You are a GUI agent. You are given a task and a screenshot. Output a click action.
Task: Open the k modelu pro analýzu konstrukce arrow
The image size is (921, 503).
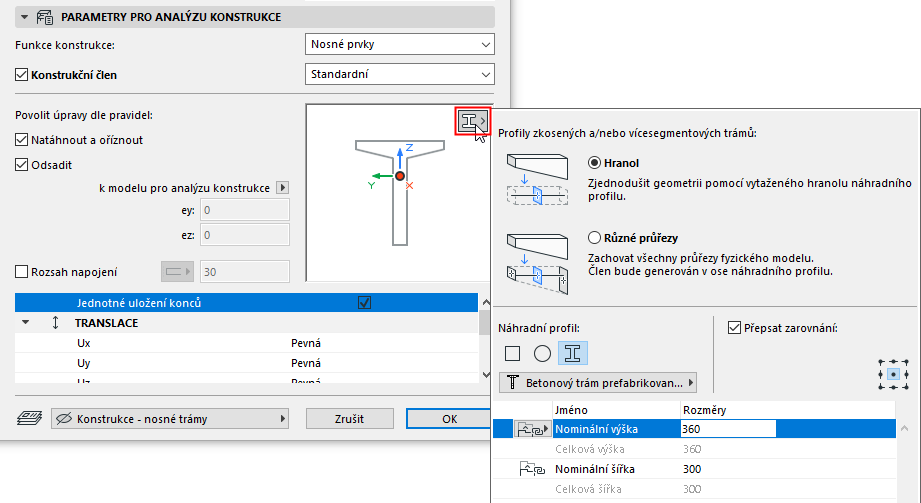coord(283,187)
